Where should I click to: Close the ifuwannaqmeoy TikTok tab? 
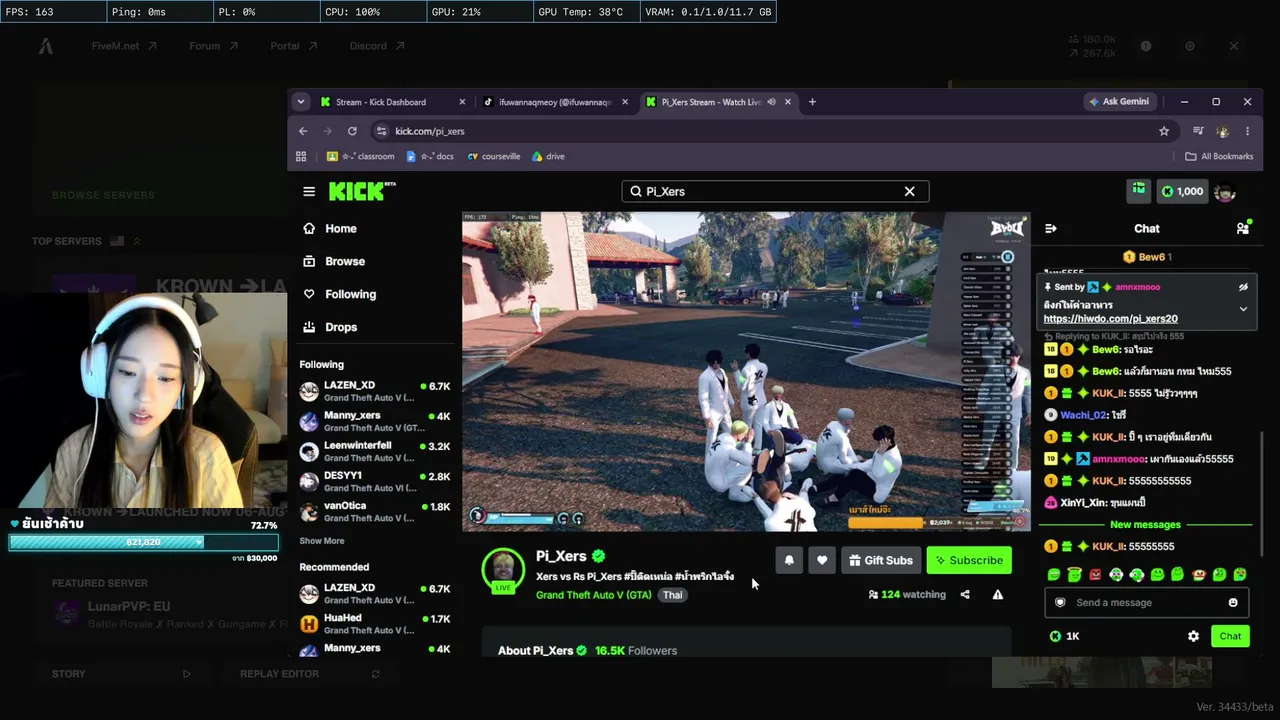click(x=625, y=102)
